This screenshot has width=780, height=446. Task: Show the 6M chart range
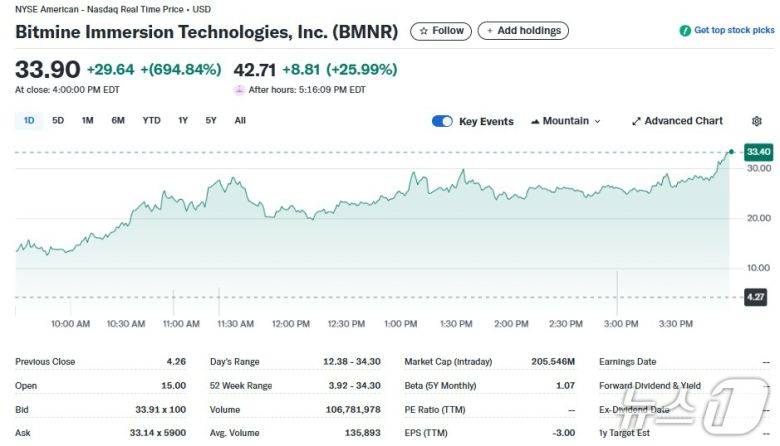coord(118,121)
